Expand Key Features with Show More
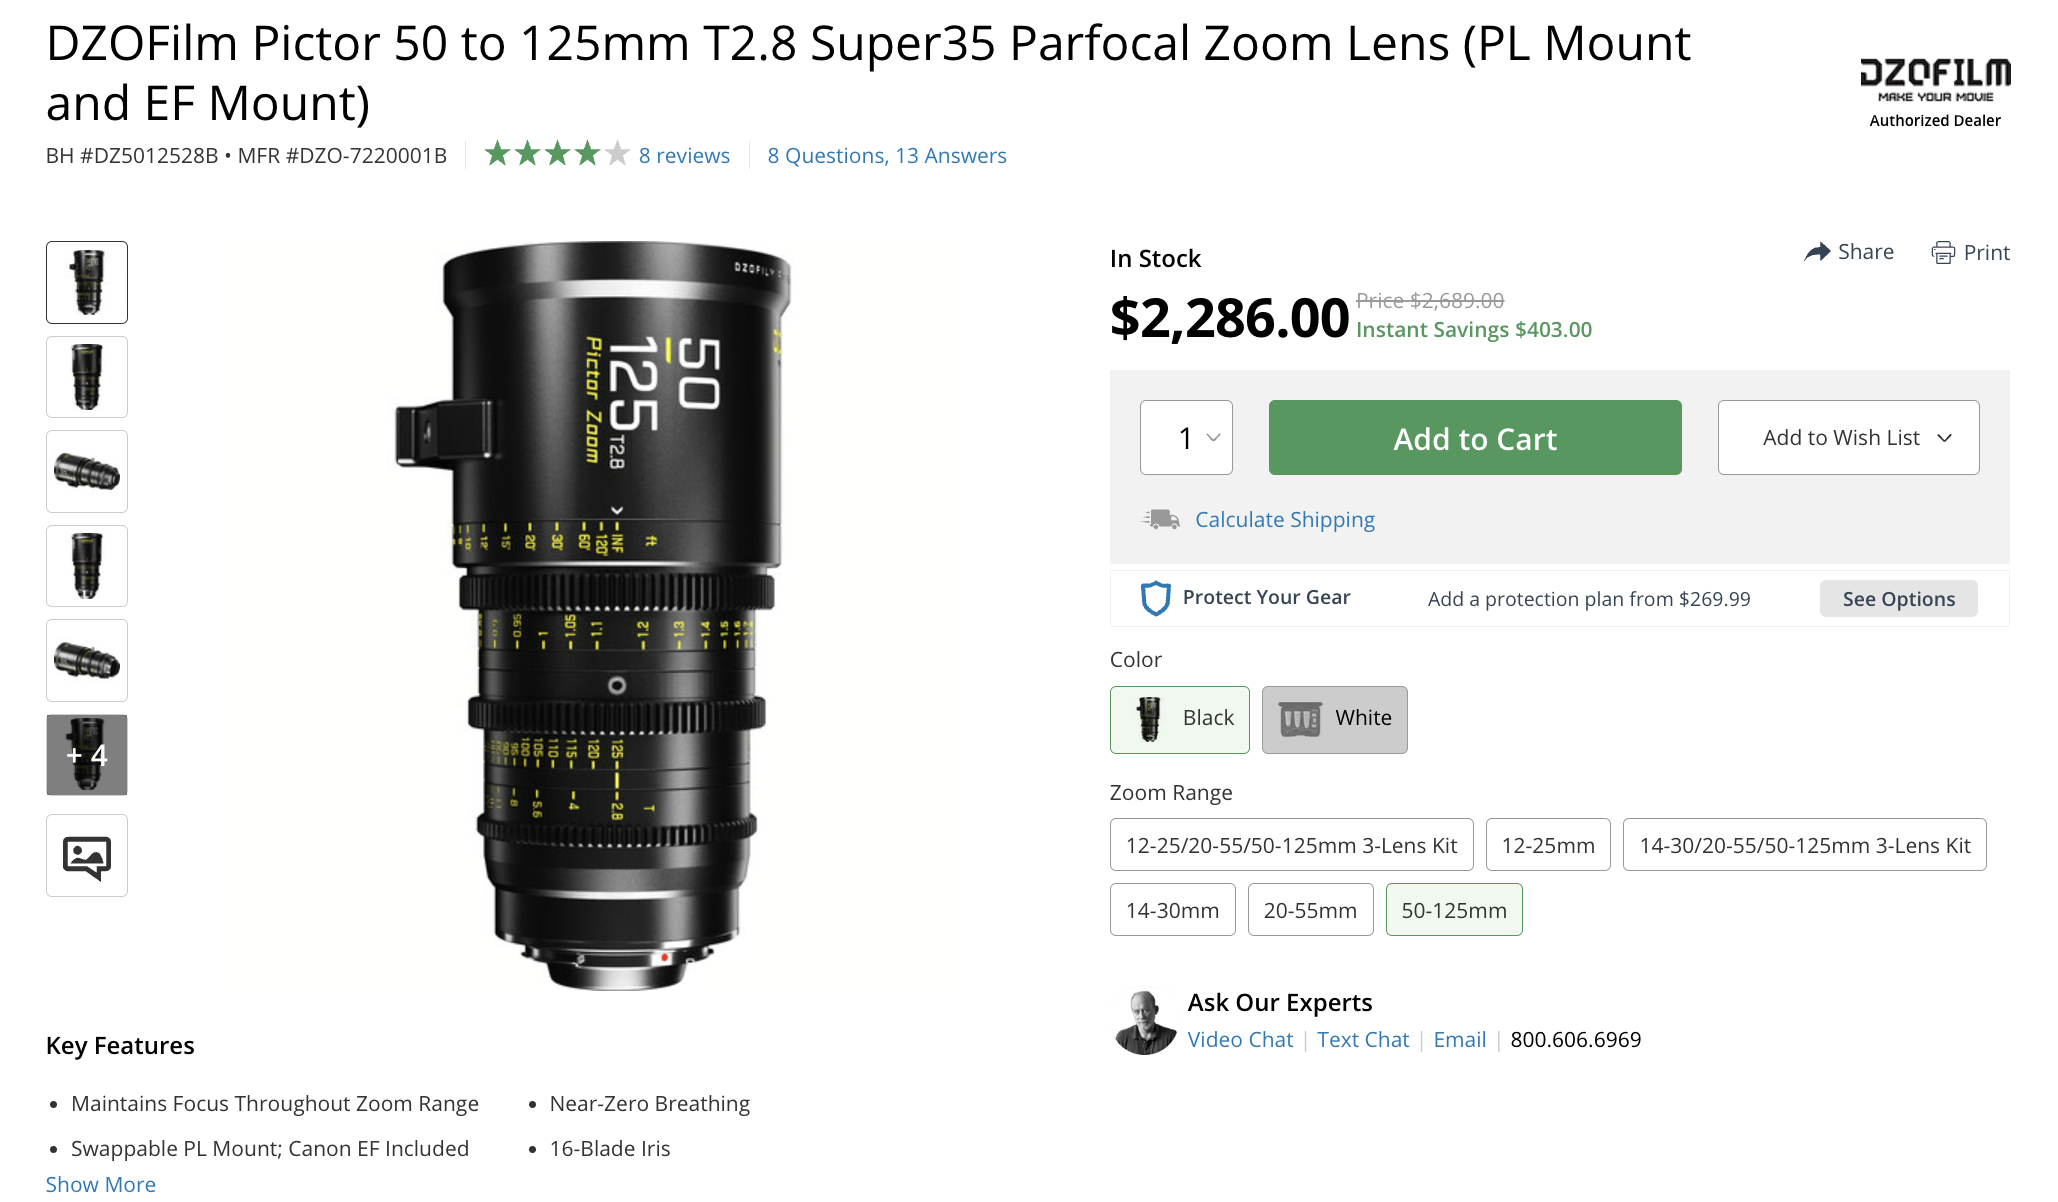The height and width of the screenshot is (1202, 2058). point(101,1184)
